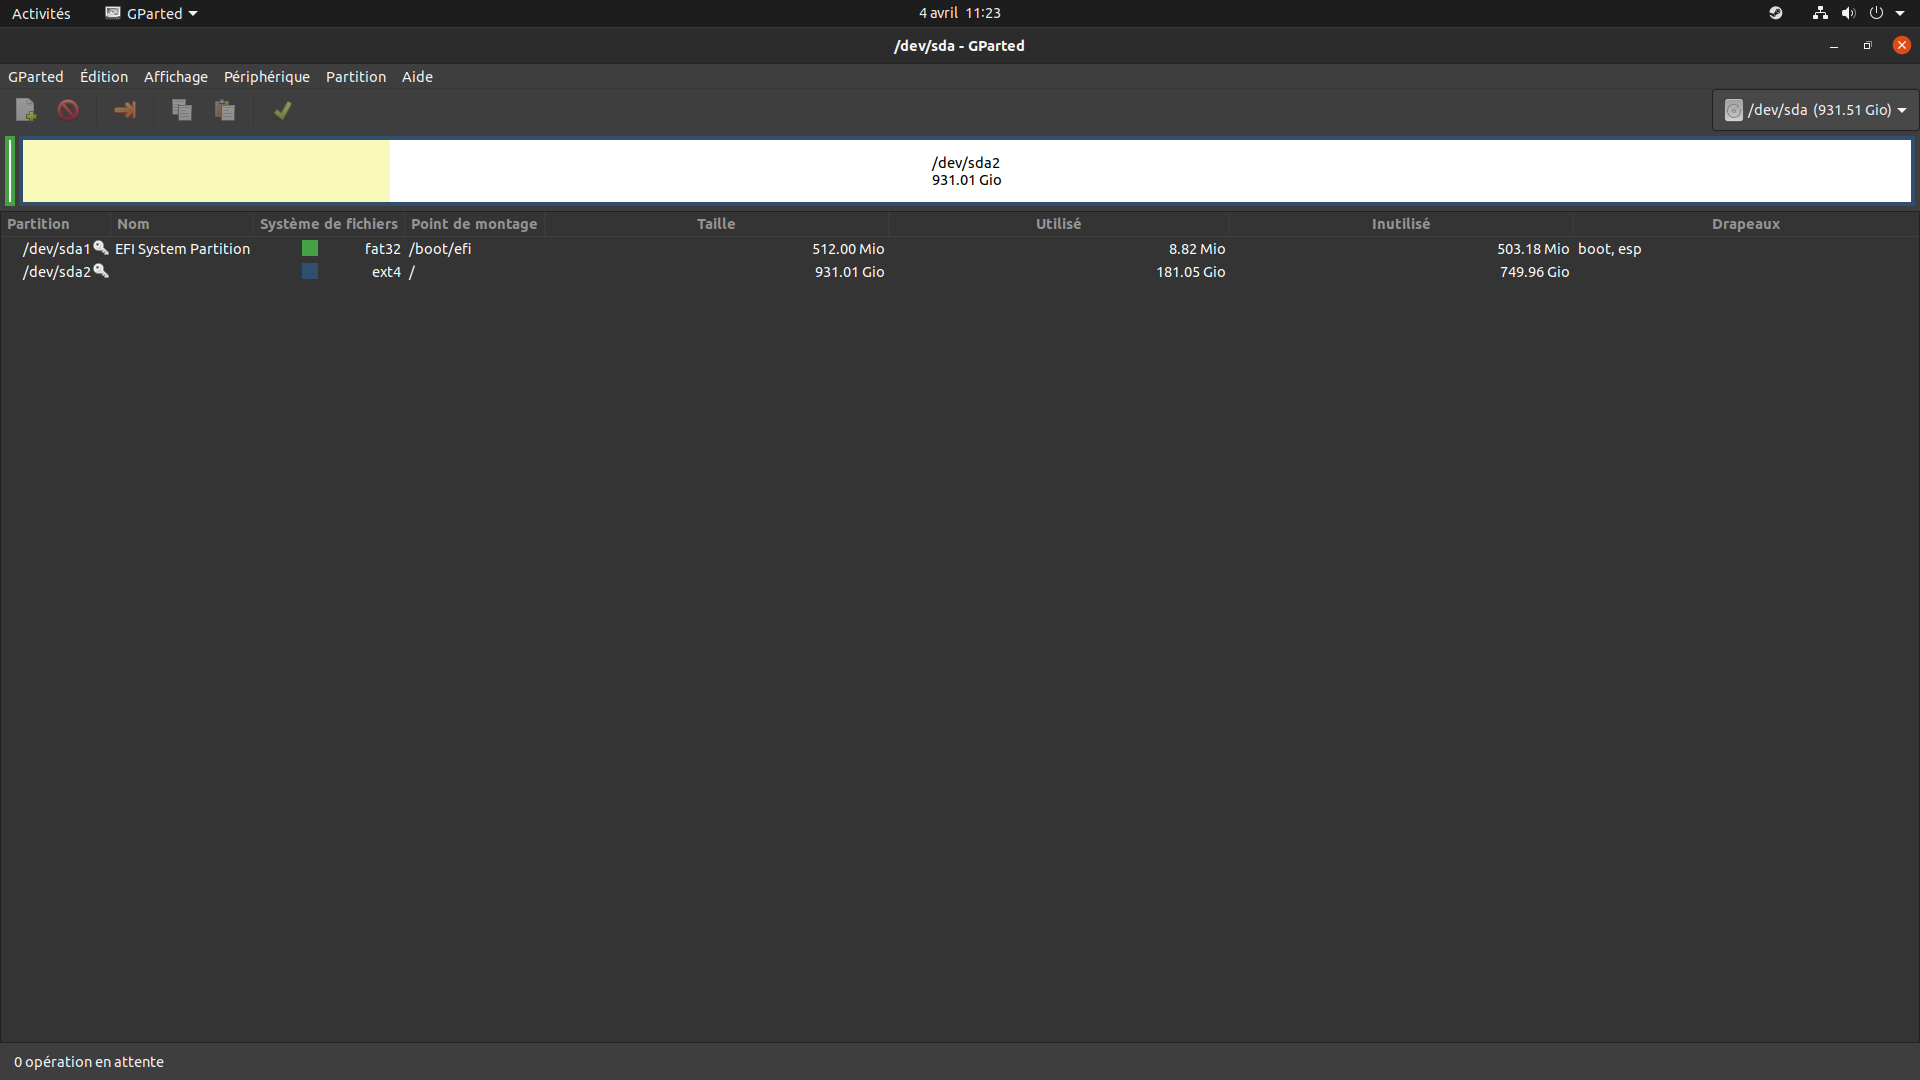Click the Copy partition toolbar icon
Image resolution: width=1920 pixels, height=1080 pixels.
(x=181, y=110)
